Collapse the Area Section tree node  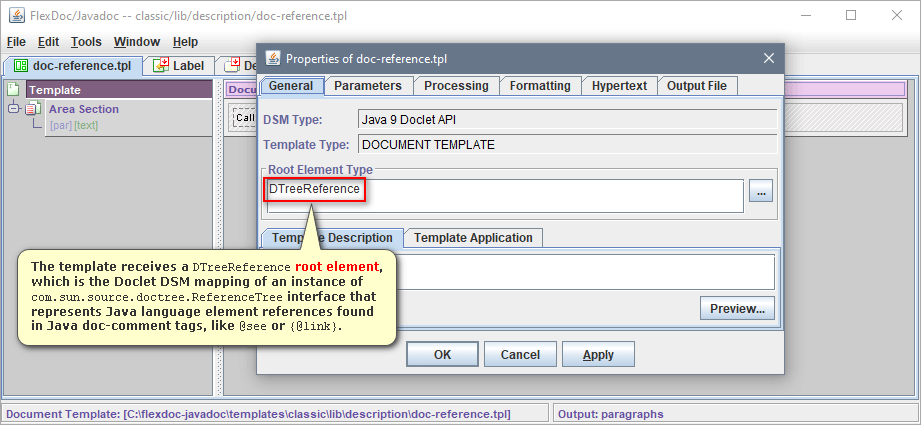tap(14, 109)
